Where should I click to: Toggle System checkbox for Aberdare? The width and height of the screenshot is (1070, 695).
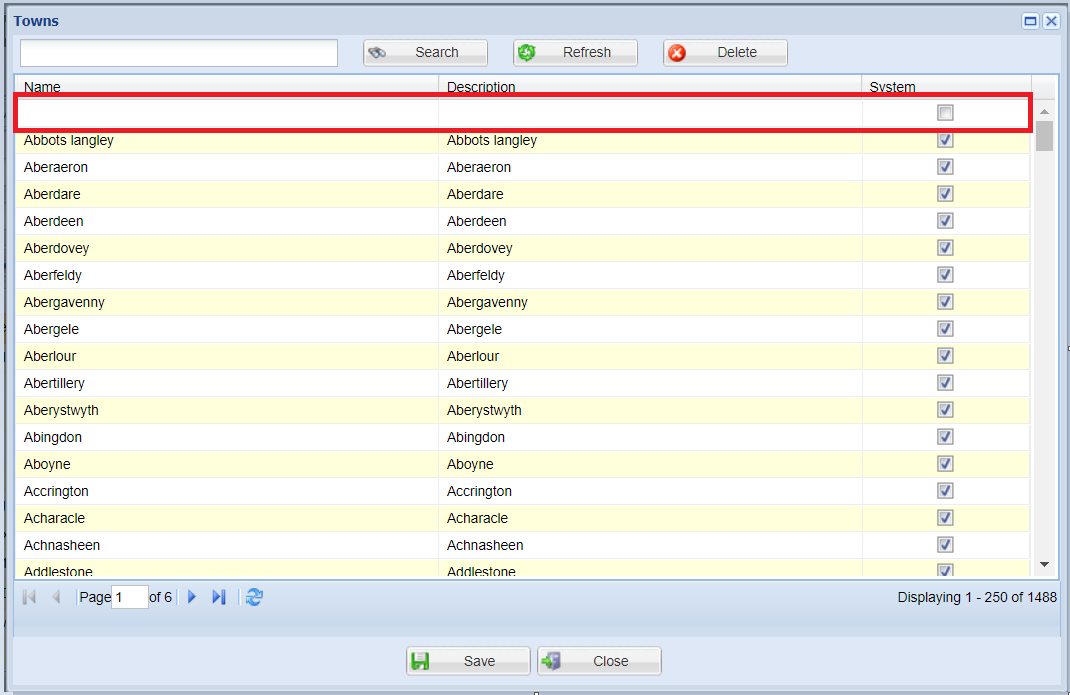pos(945,194)
